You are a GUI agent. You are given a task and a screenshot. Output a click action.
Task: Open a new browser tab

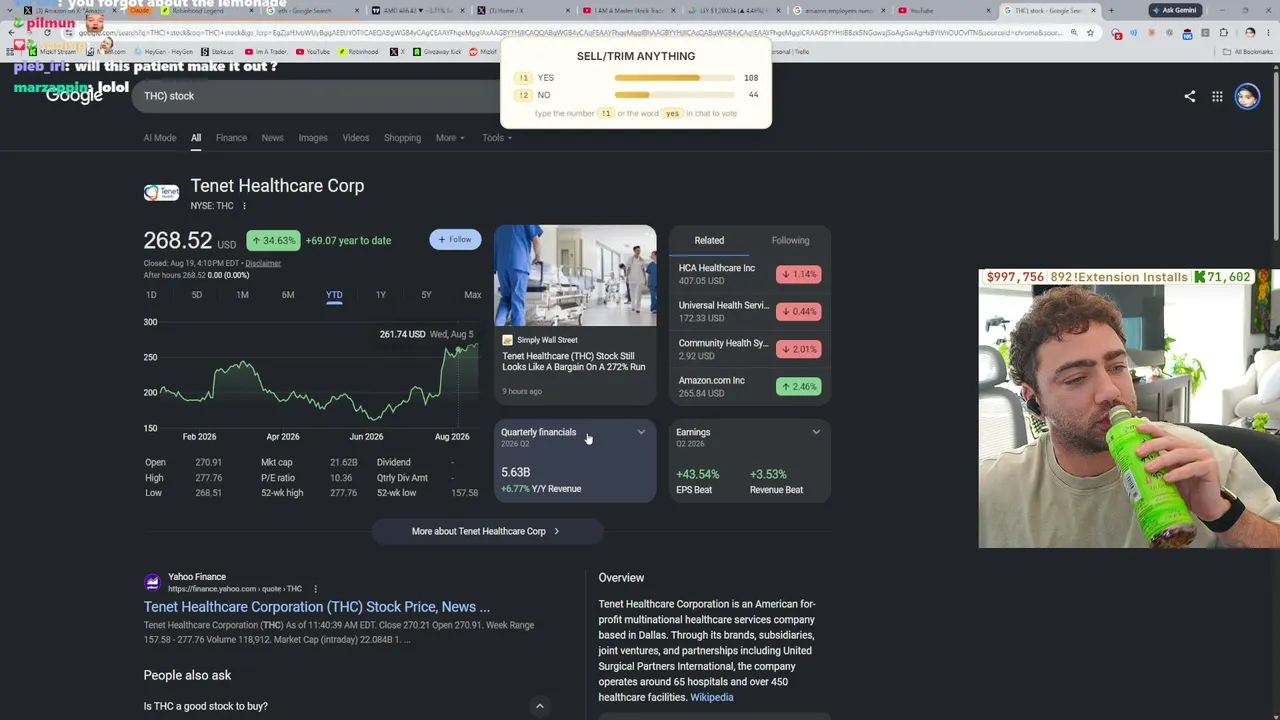pos(1111,10)
